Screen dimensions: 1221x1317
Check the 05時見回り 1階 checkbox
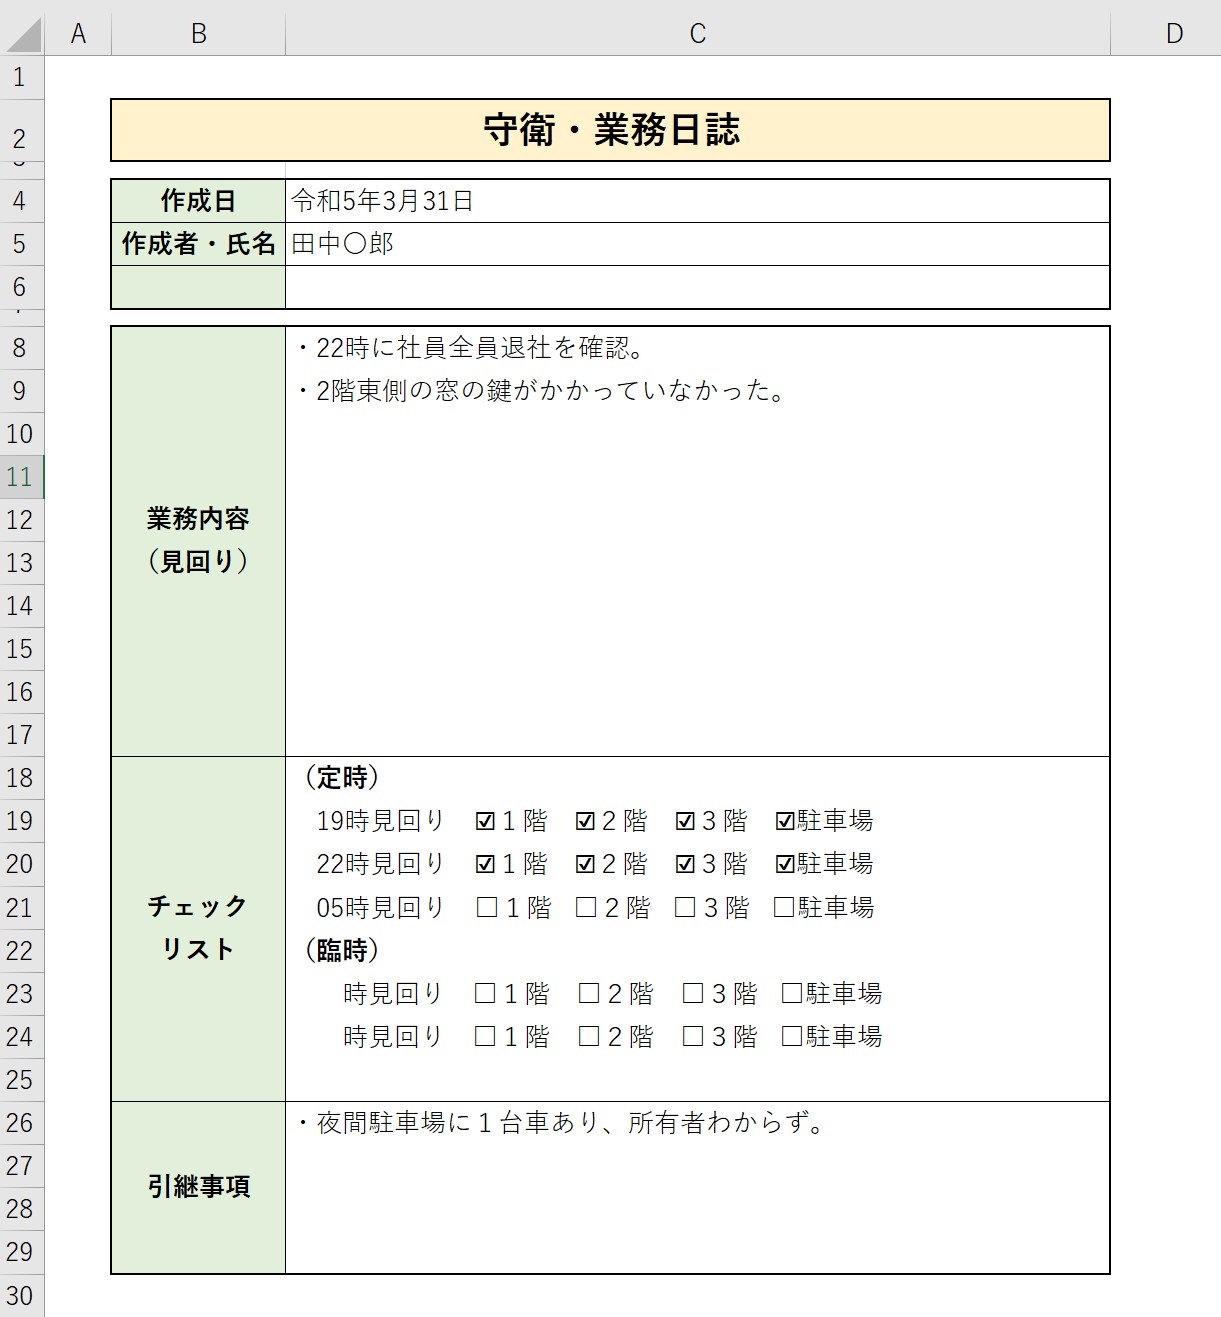(x=487, y=907)
